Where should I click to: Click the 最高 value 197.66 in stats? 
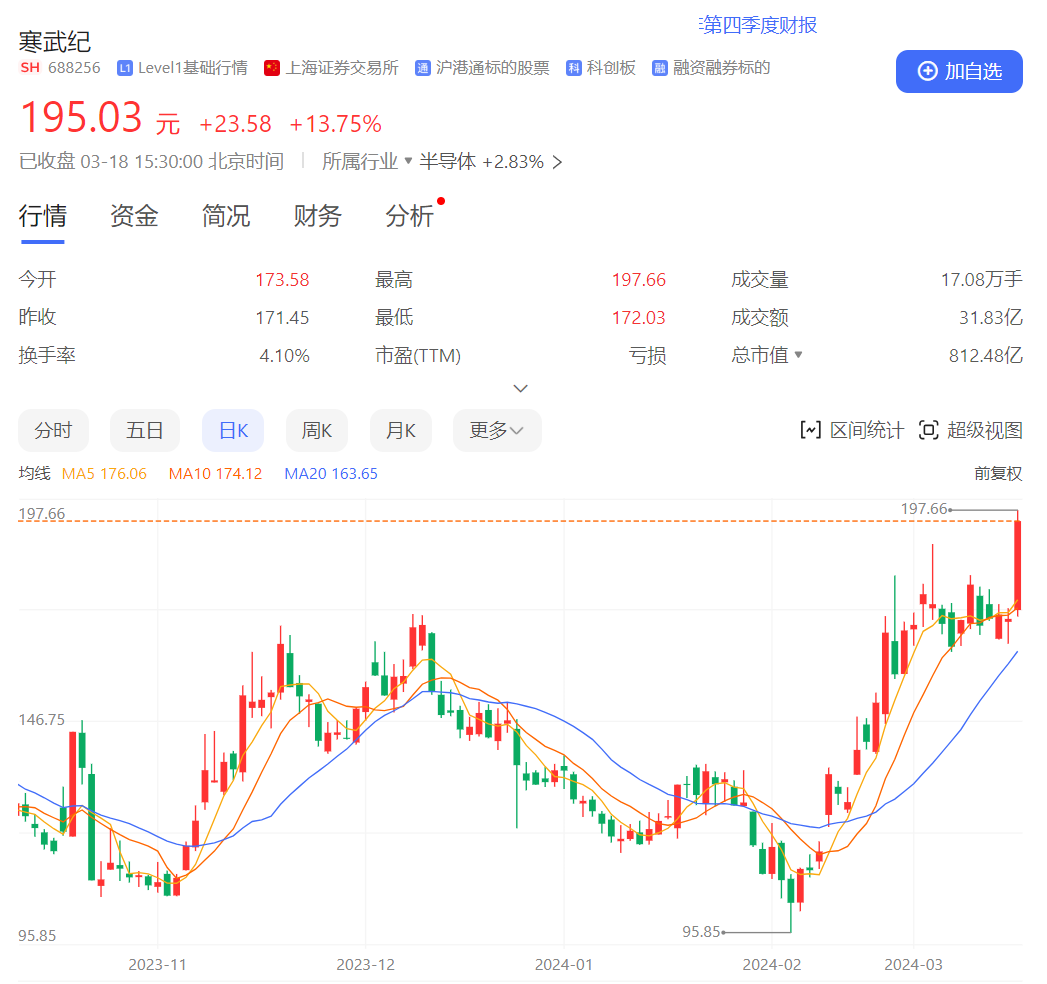(x=638, y=280)
